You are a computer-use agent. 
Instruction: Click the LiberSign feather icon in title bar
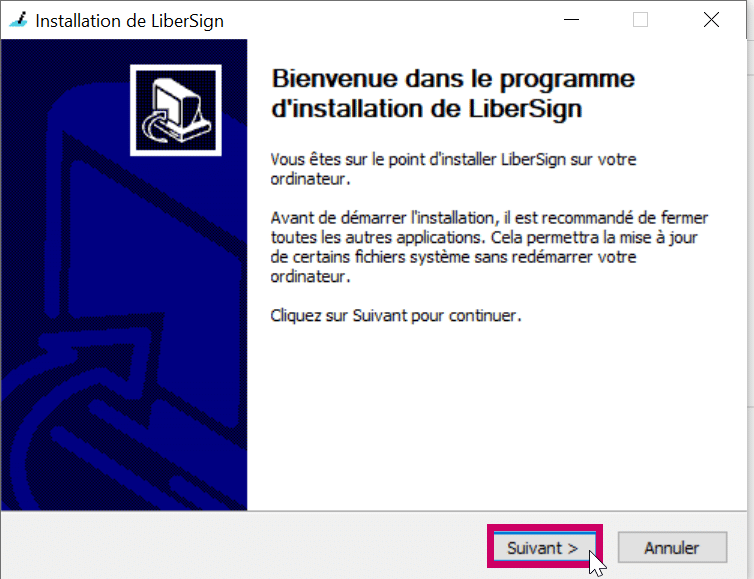click(x=18, y=20)
